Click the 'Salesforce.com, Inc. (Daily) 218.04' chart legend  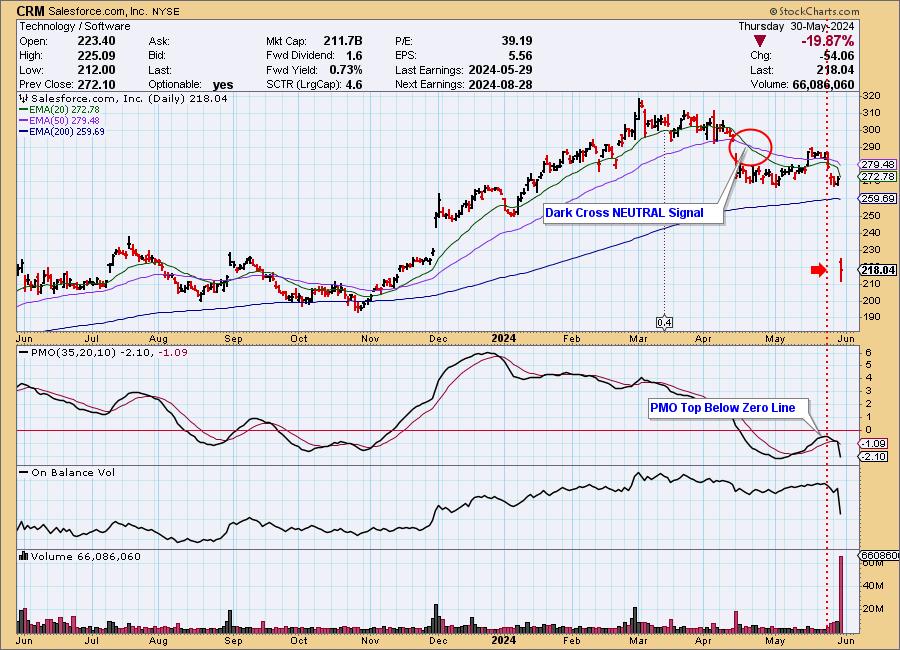123,99
